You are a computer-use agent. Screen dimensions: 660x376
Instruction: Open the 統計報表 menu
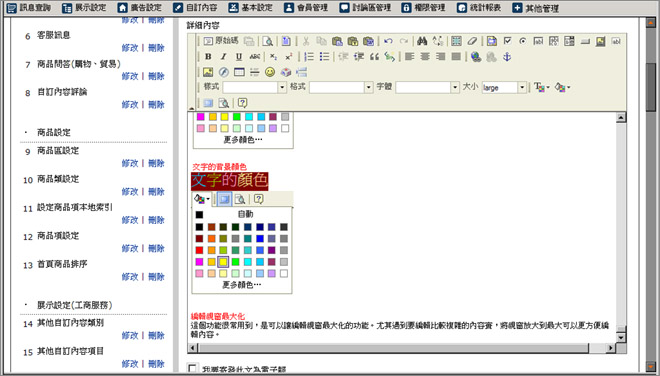(479, 8)
